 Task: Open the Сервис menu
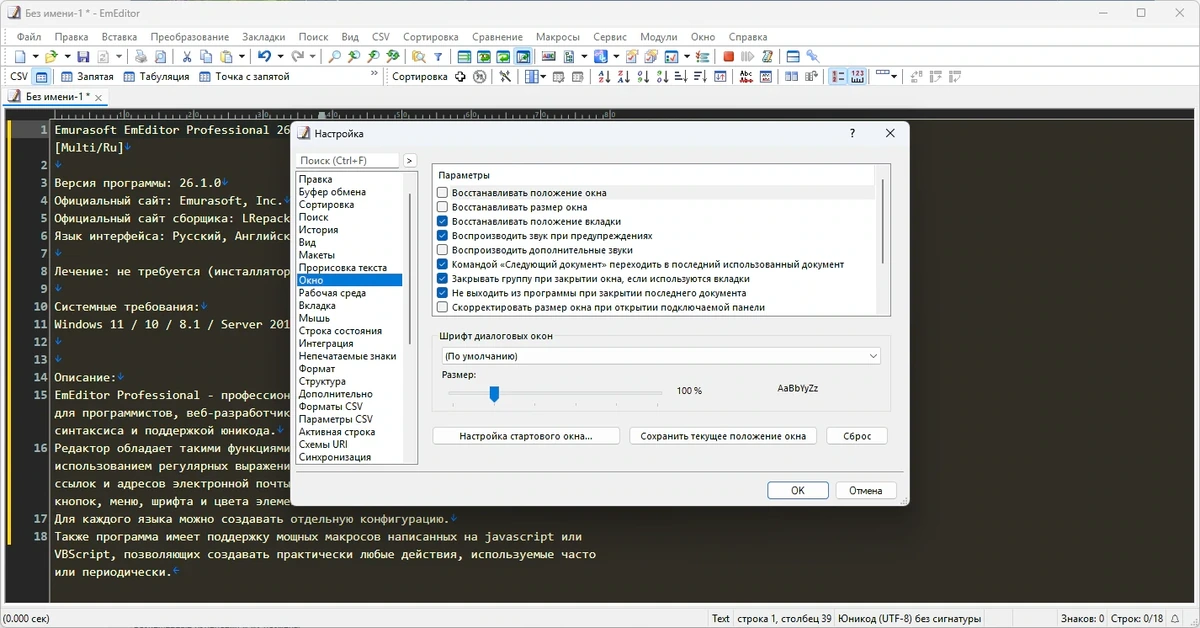click(x=610, y=36)
